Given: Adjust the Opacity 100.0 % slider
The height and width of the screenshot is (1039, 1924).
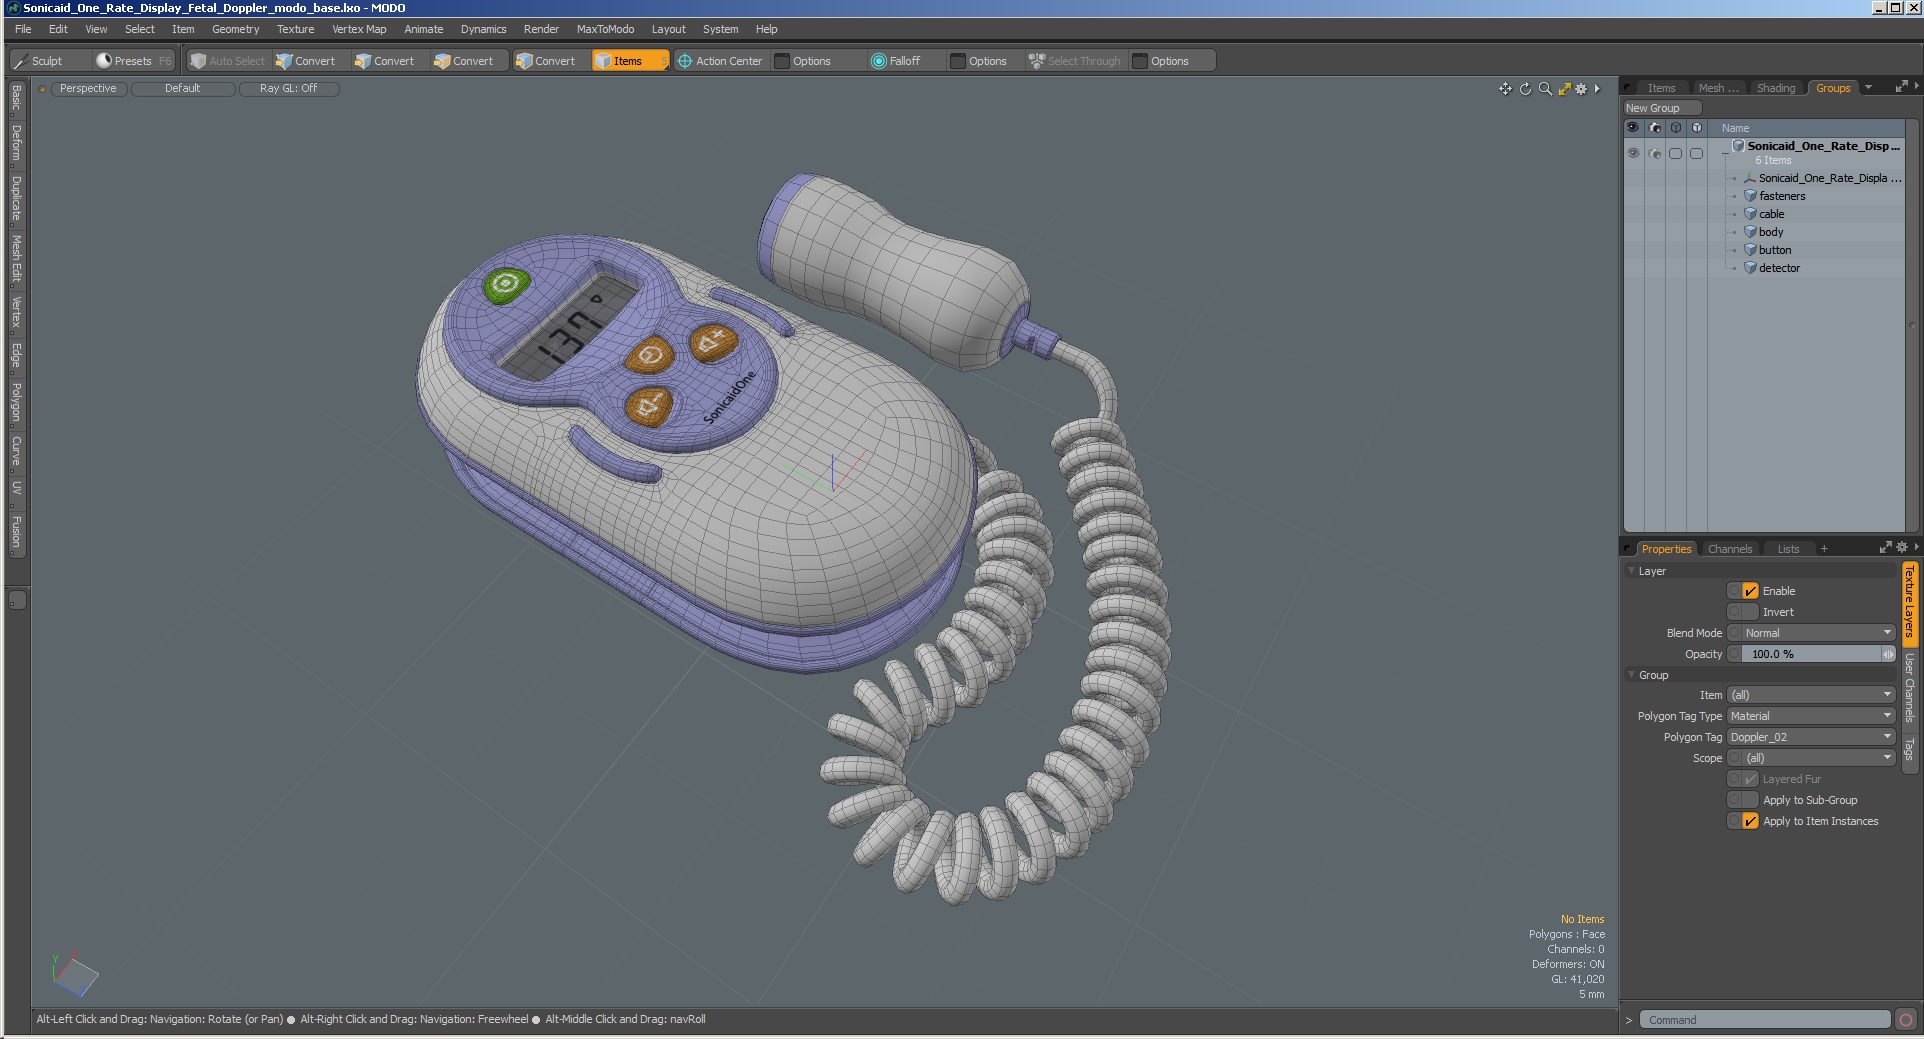Looking at the screenshot, I should 1811,654.
